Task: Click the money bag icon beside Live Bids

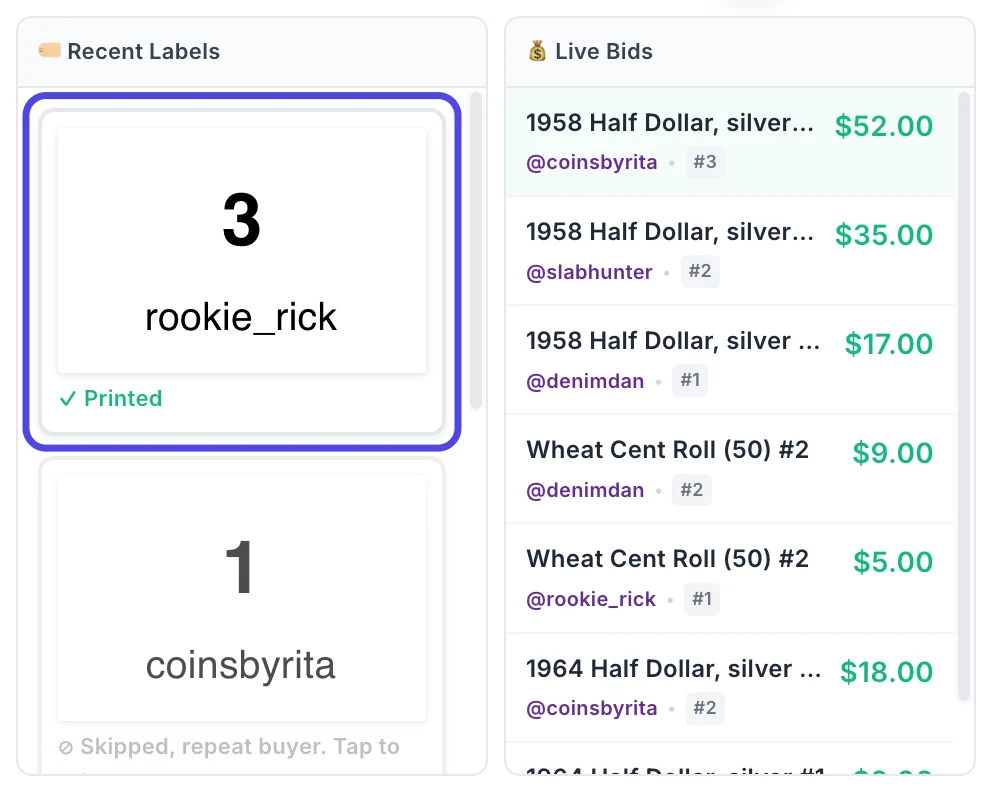Action: click(537, 51)
